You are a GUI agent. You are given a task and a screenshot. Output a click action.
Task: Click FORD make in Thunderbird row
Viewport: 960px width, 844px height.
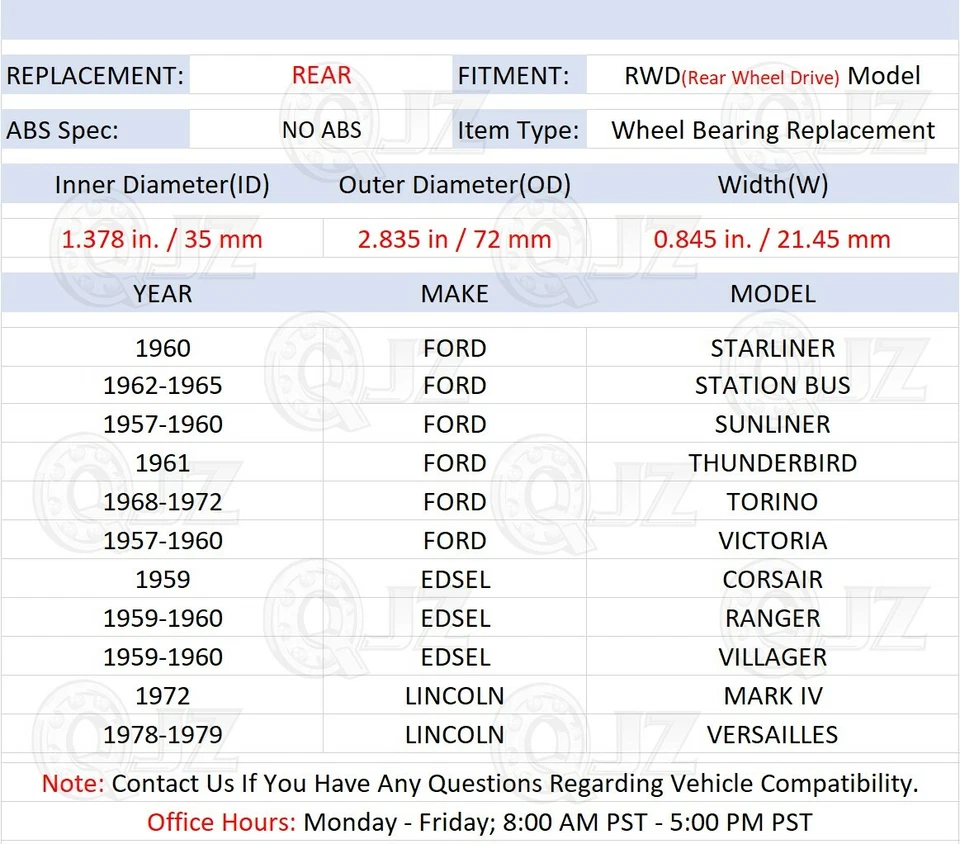[454, 463]
